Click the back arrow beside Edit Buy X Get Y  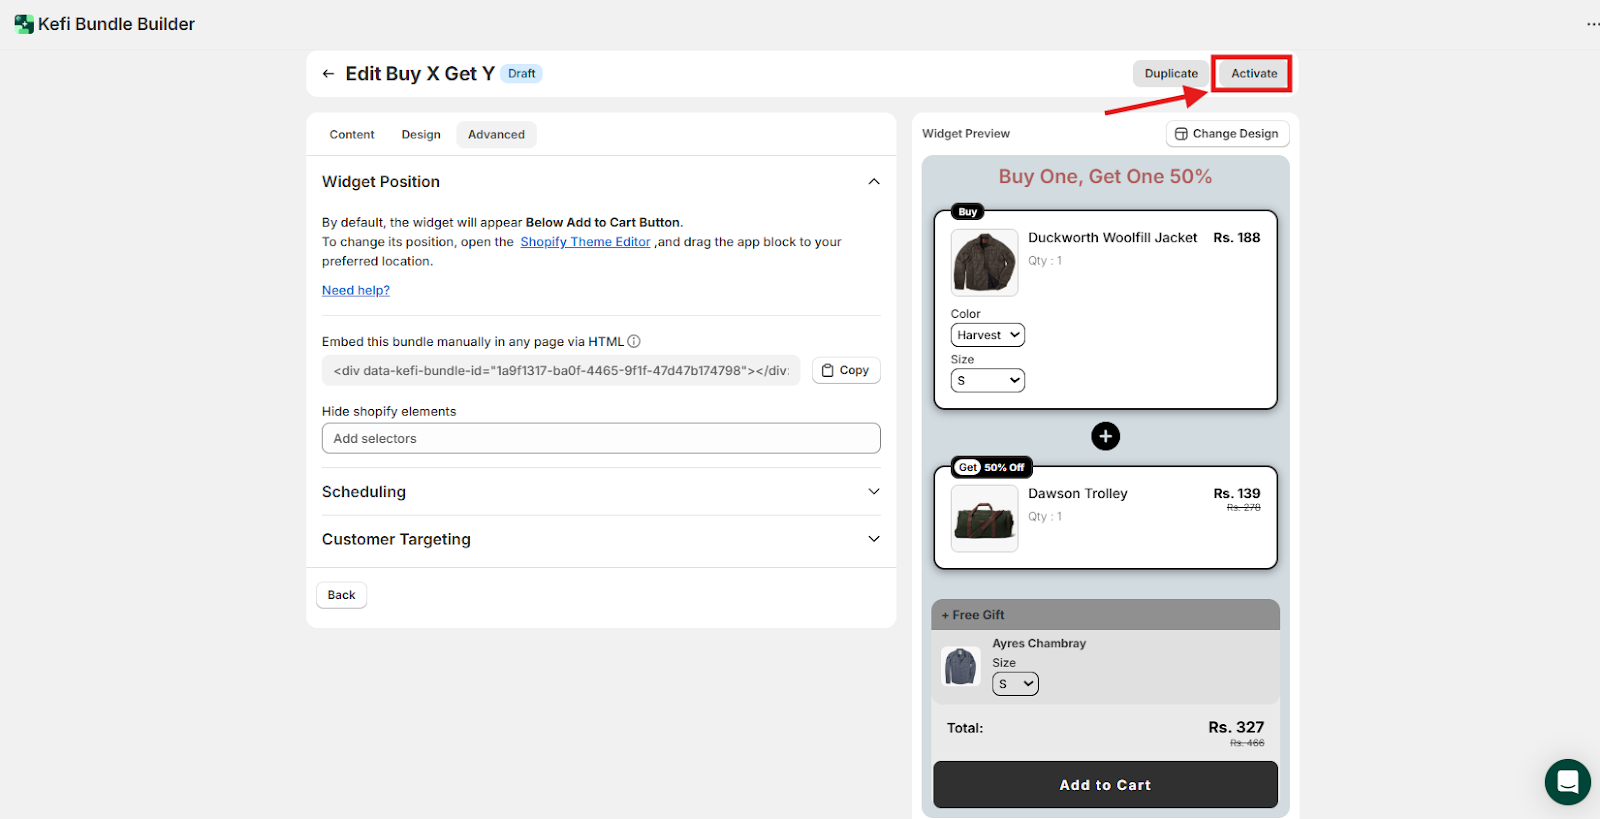click(x=328, y=74)
